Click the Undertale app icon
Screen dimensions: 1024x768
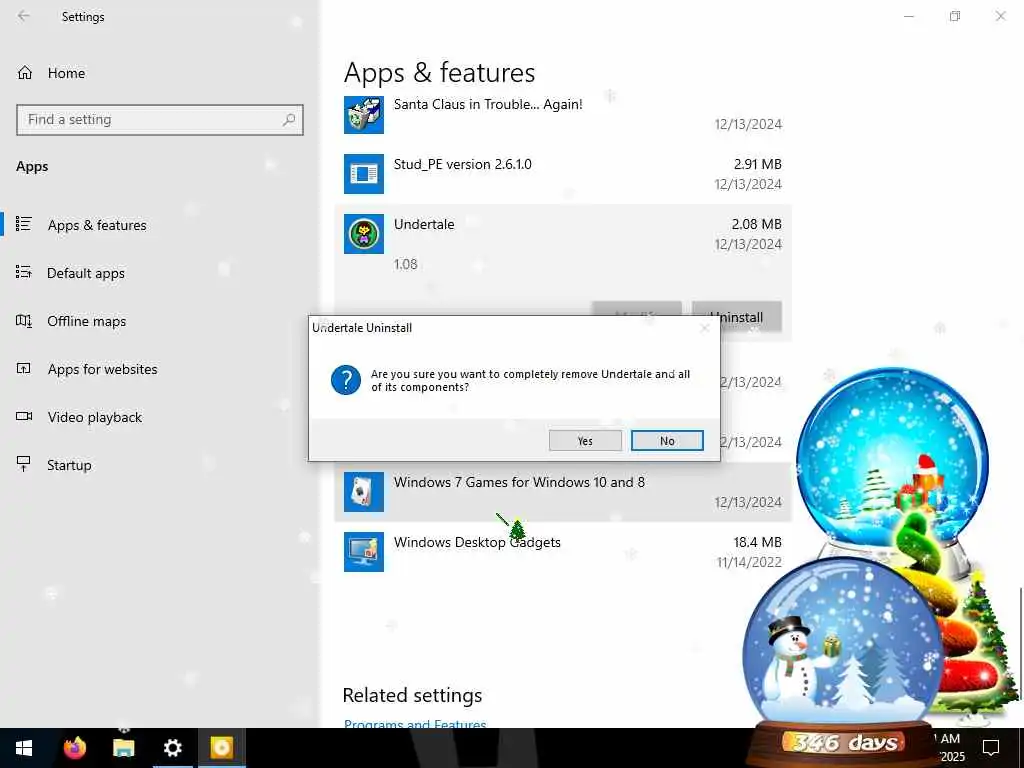click(364, 234)
